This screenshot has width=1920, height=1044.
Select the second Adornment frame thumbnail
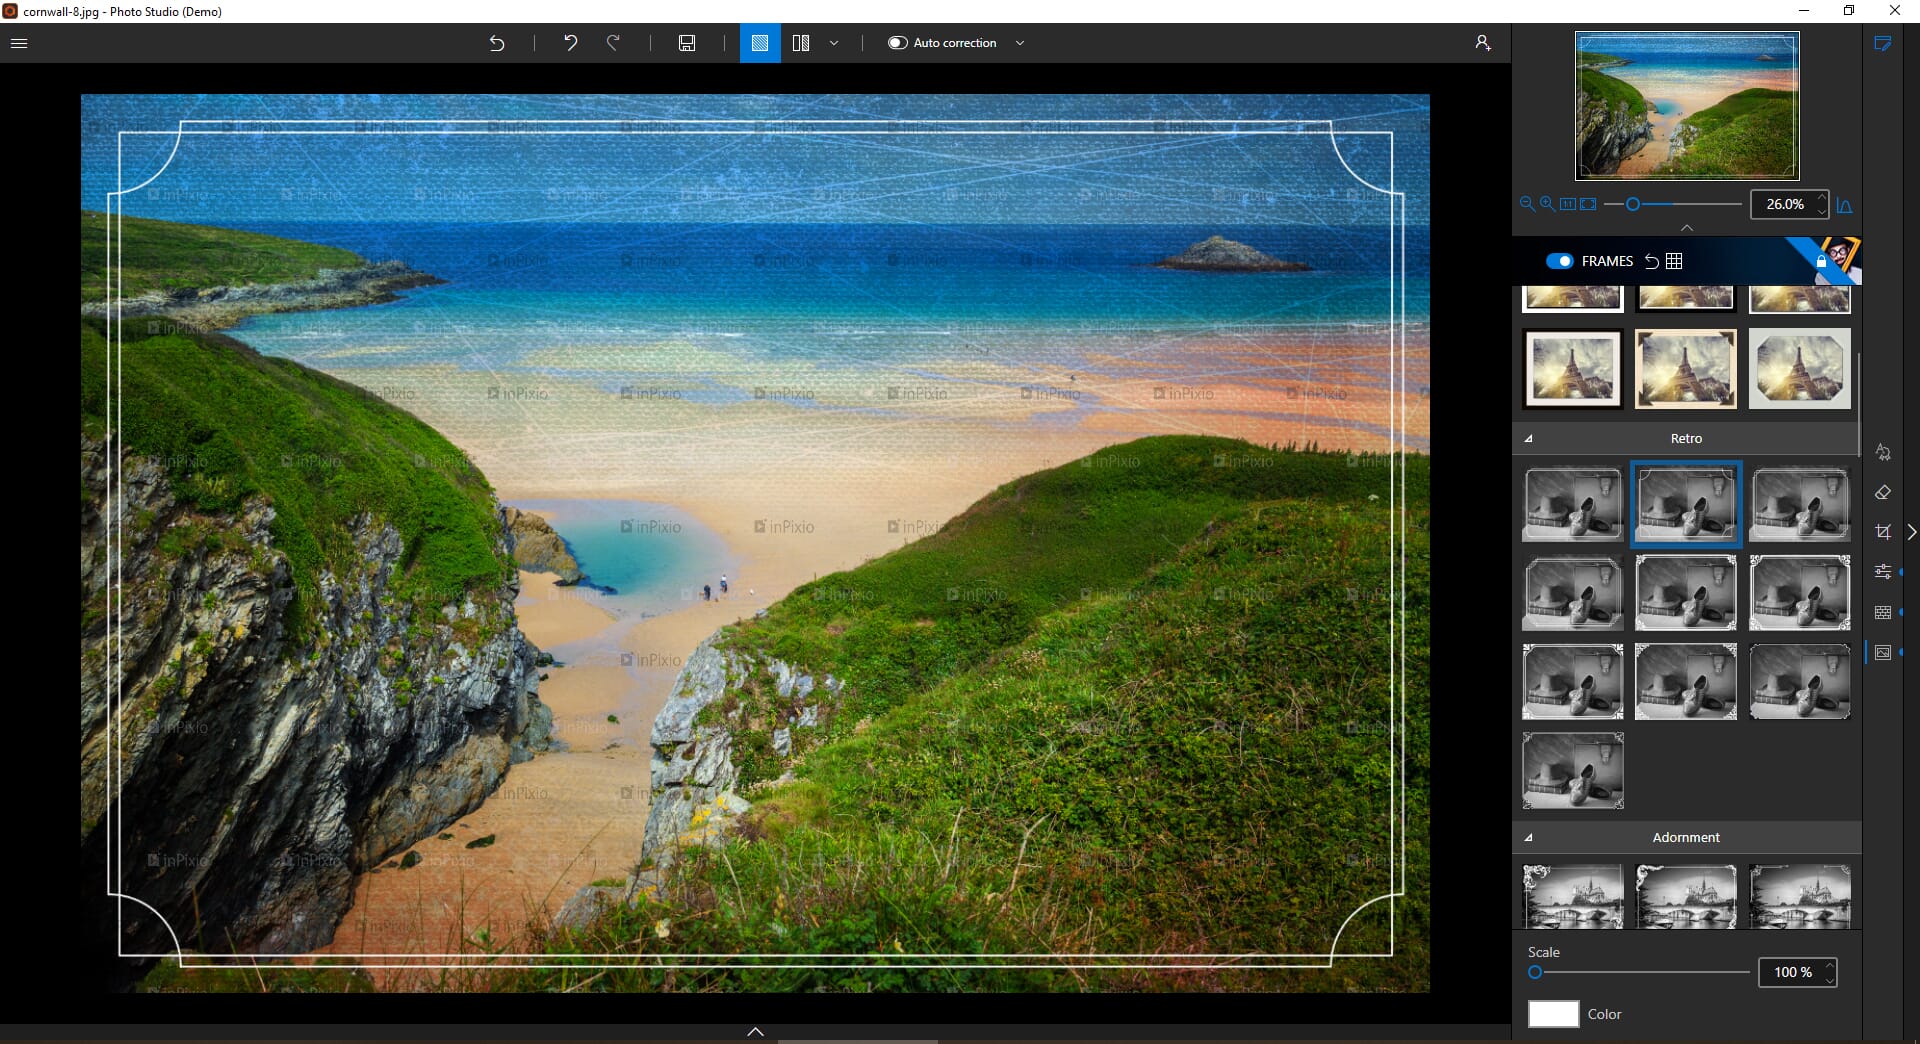(1686, 897)
